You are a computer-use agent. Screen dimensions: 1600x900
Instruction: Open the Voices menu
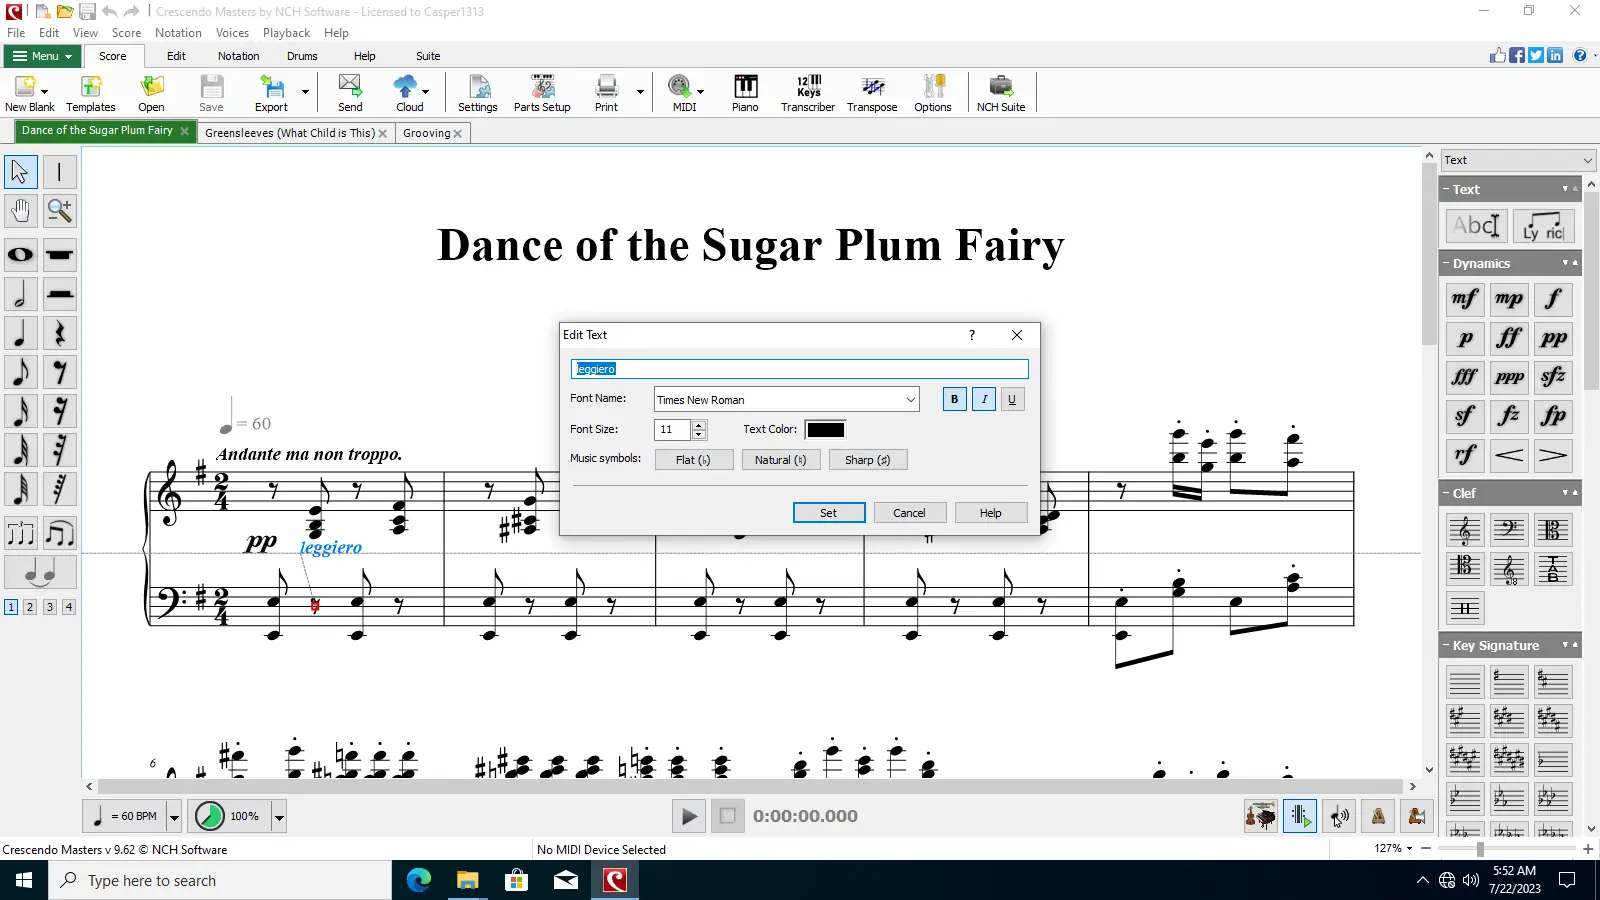[x=232, y=33]
